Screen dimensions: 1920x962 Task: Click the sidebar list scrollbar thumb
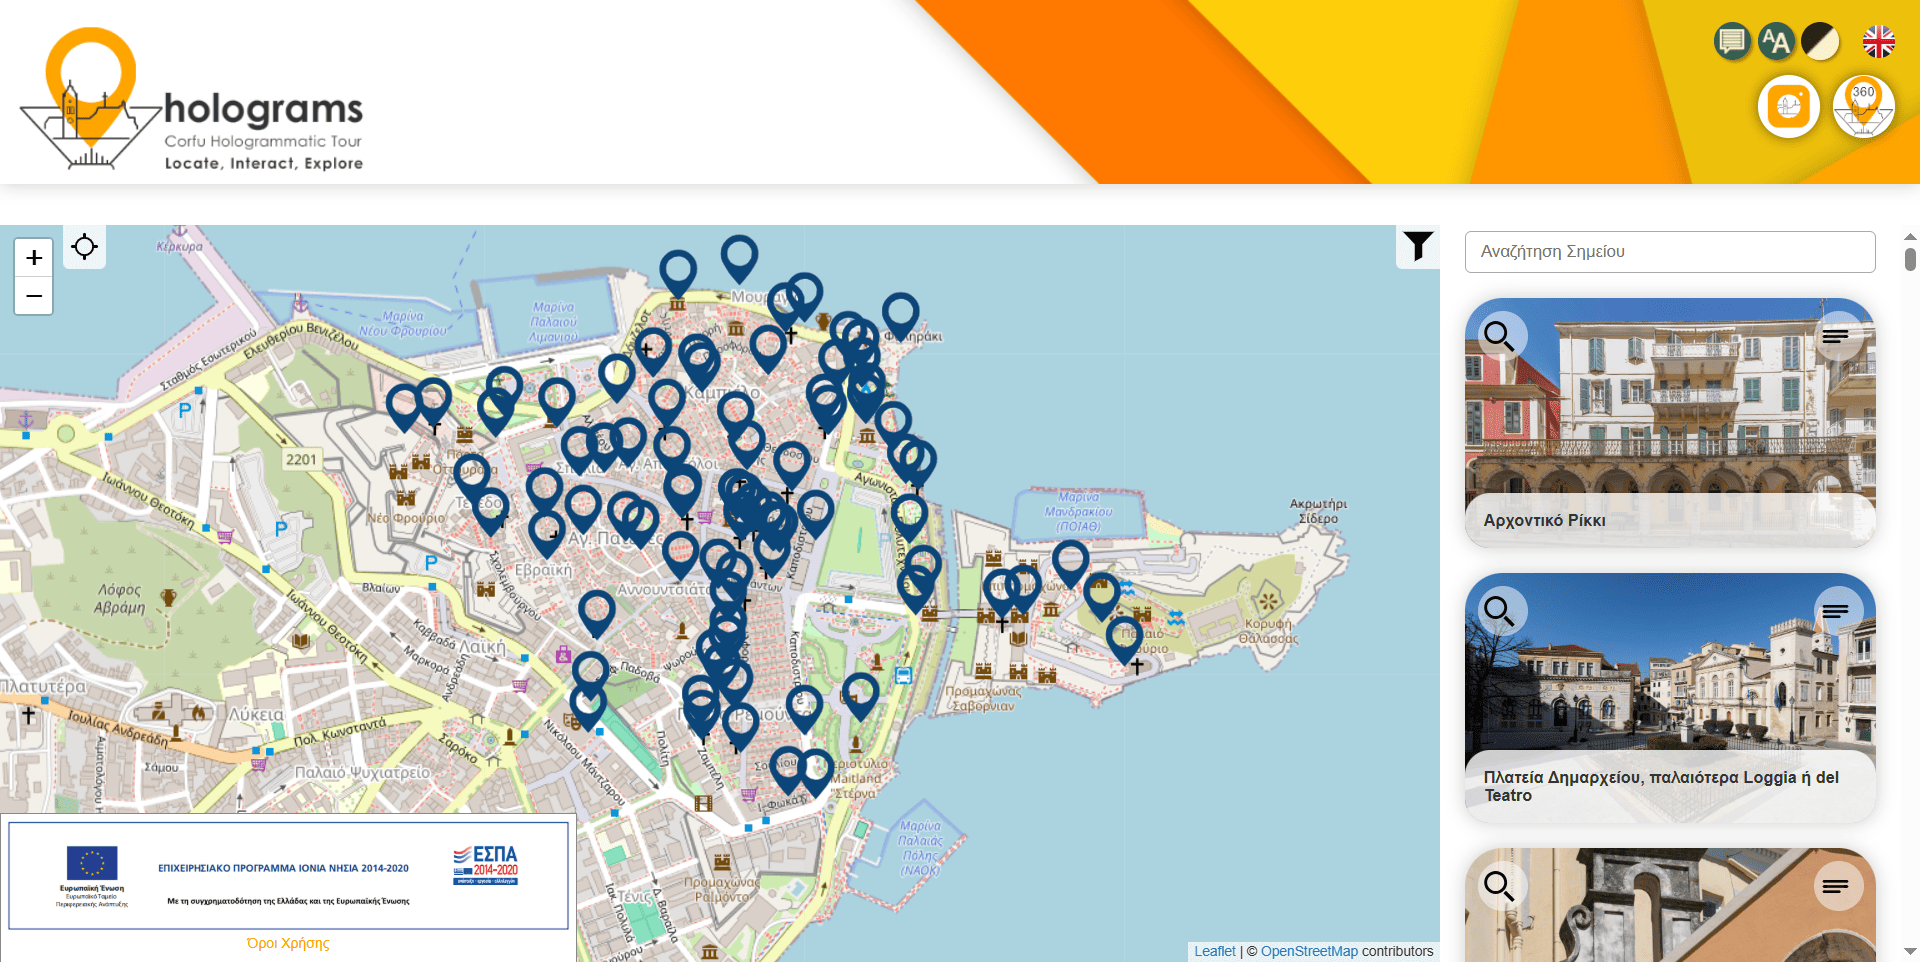click(1910, 259)
